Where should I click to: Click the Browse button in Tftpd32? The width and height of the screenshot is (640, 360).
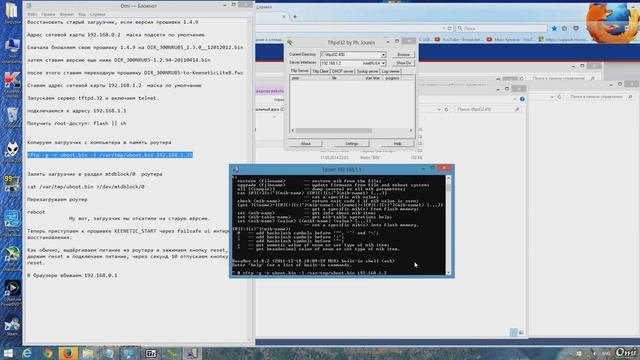click(x=403, y=54)
